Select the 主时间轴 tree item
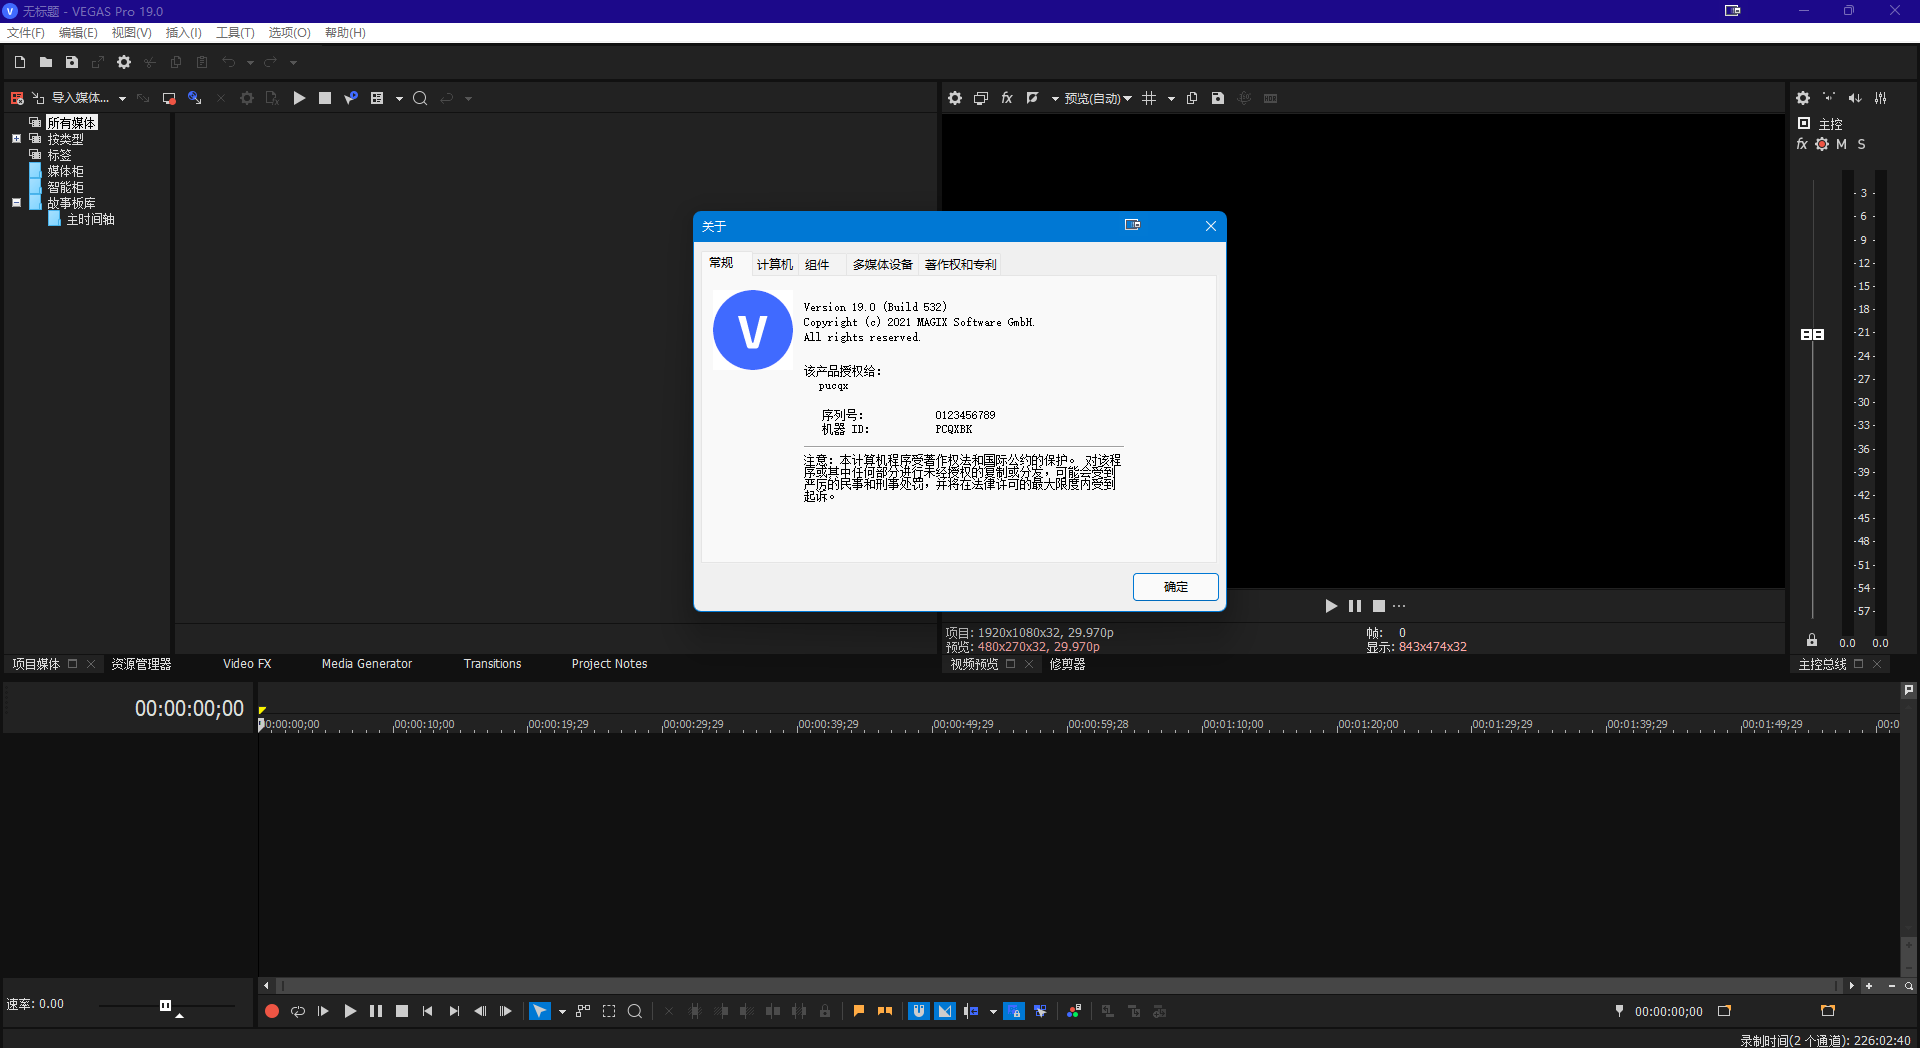The image size is (1920, 1048). (90, 219)
